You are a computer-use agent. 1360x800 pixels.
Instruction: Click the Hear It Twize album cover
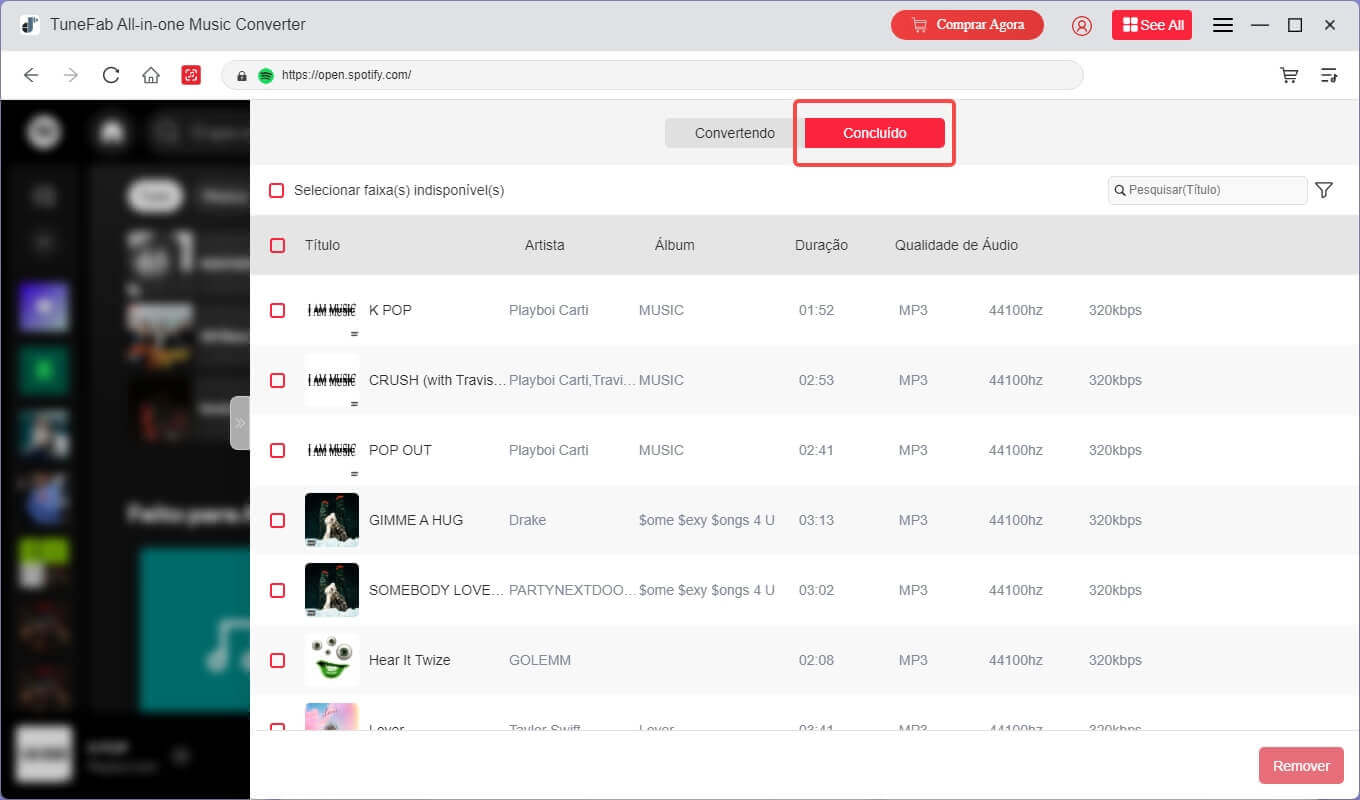[332, 660]
